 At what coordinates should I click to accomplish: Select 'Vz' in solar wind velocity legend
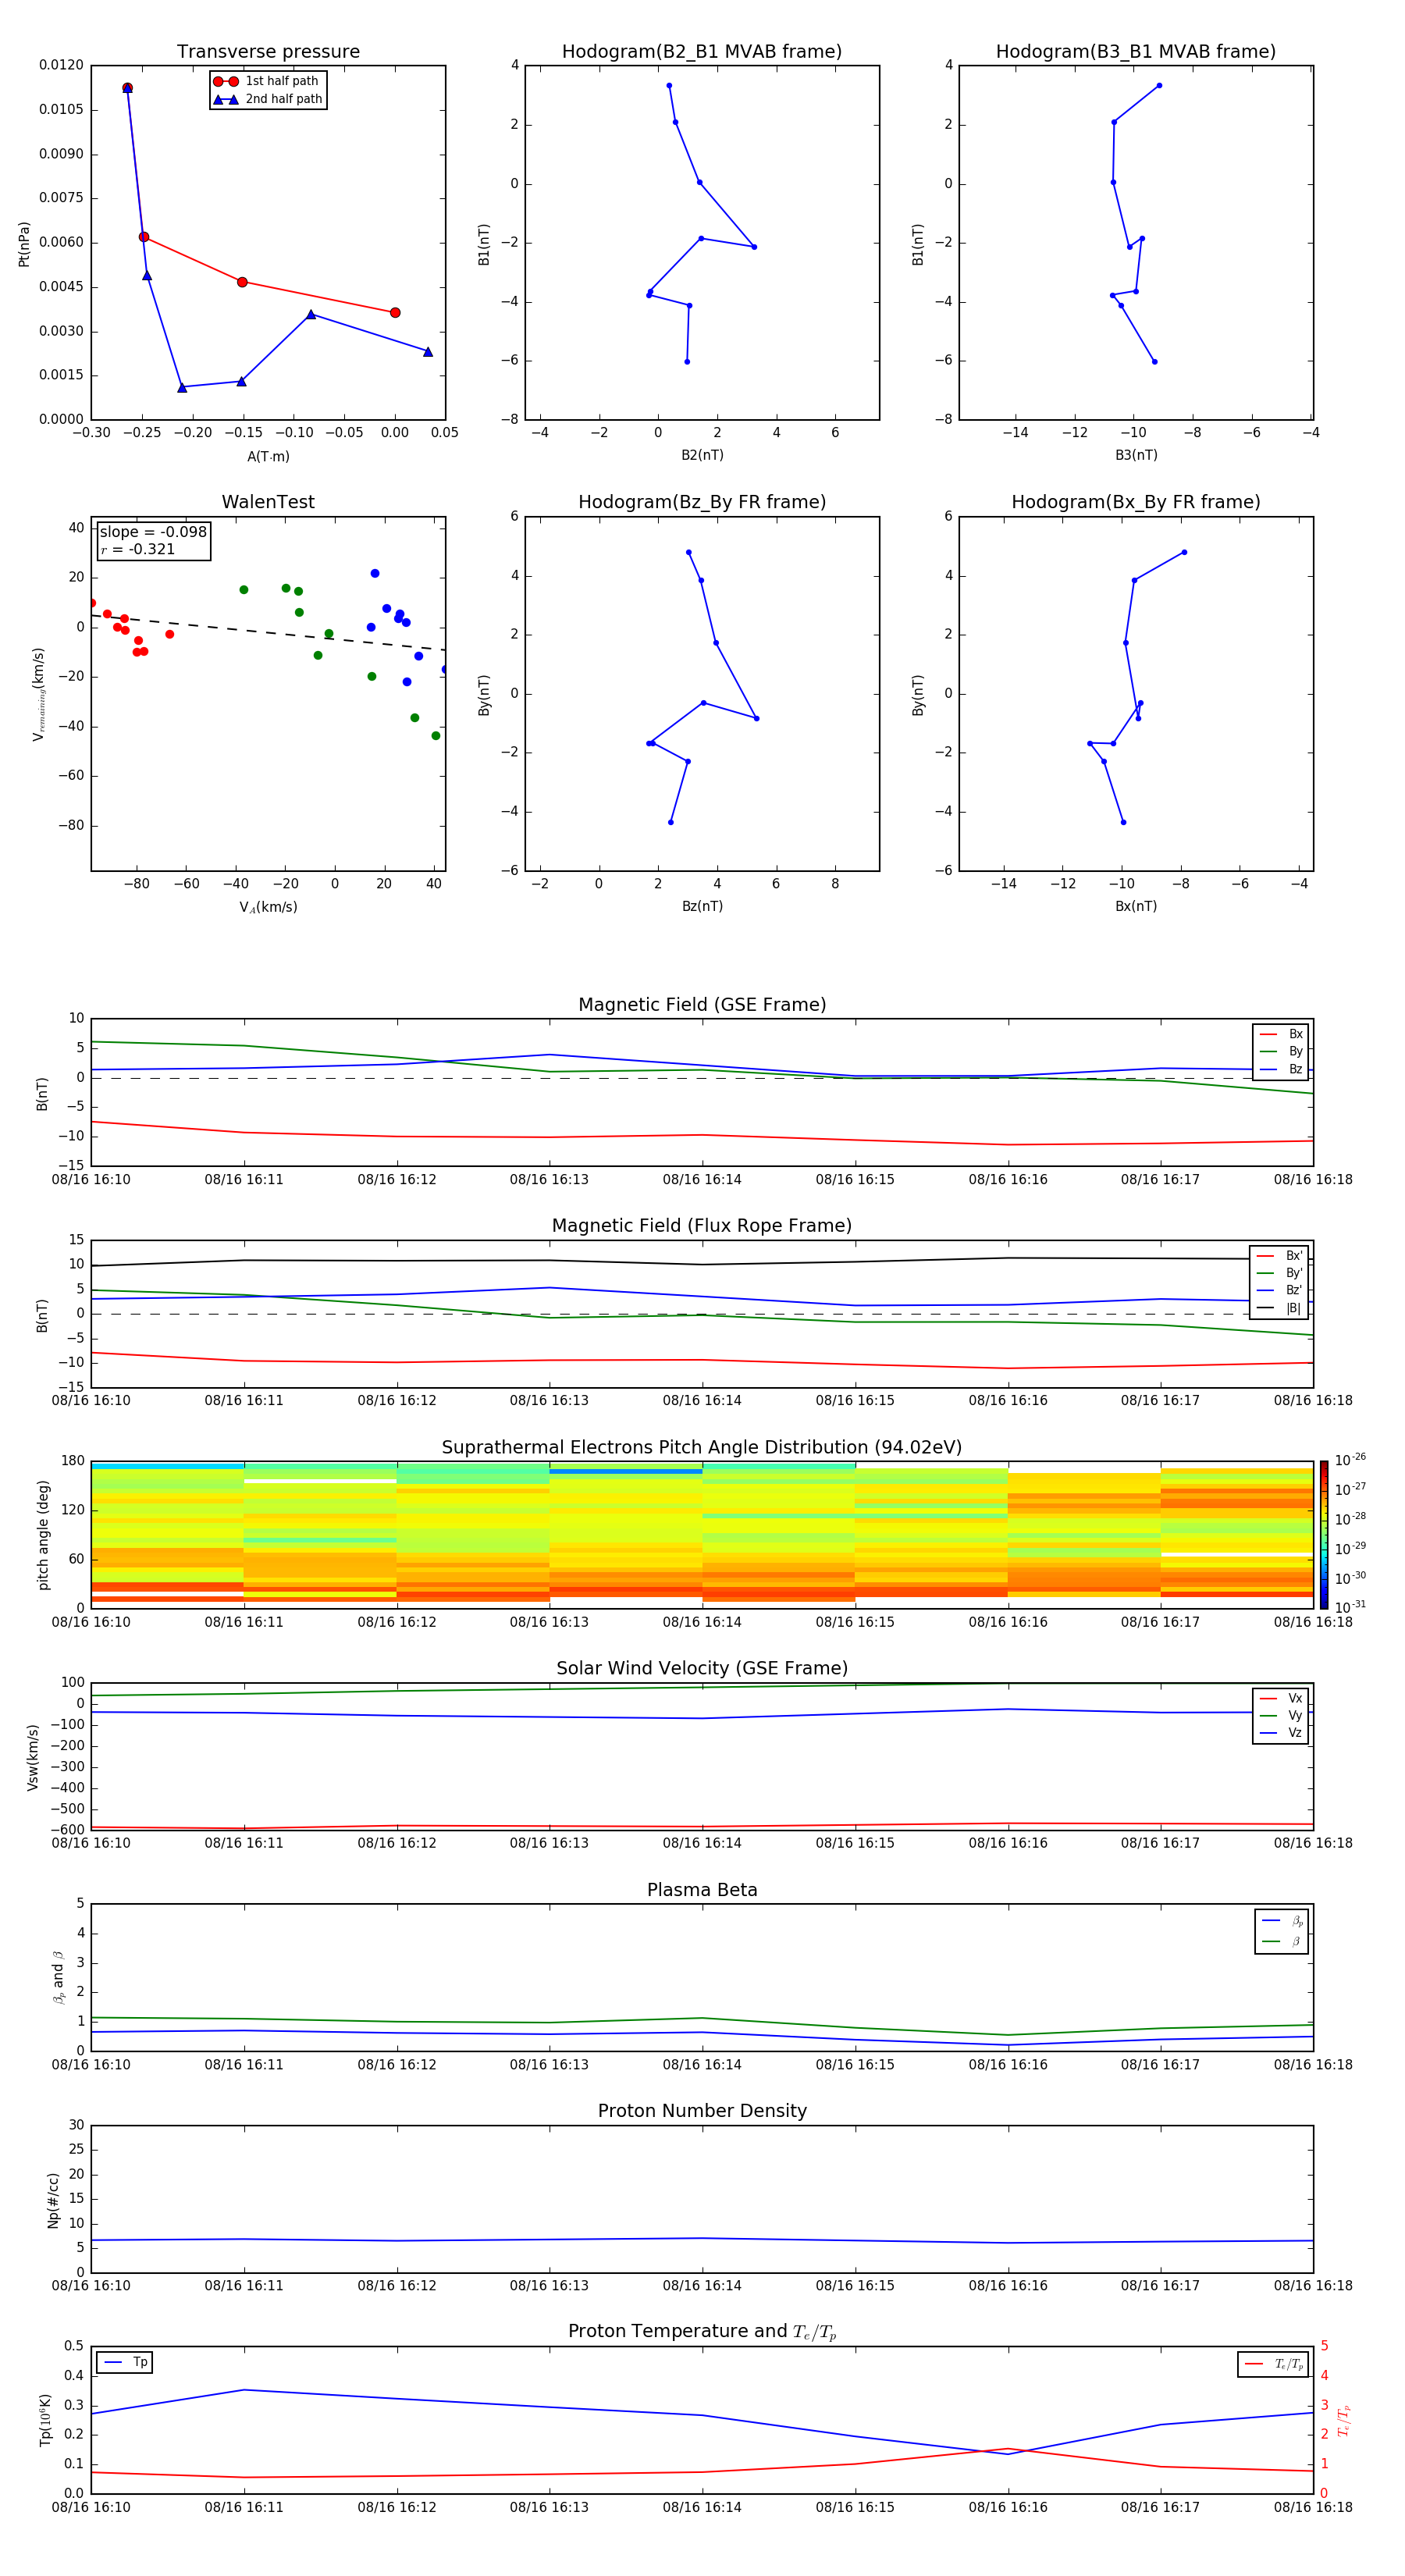[x=1282, y=1733]
